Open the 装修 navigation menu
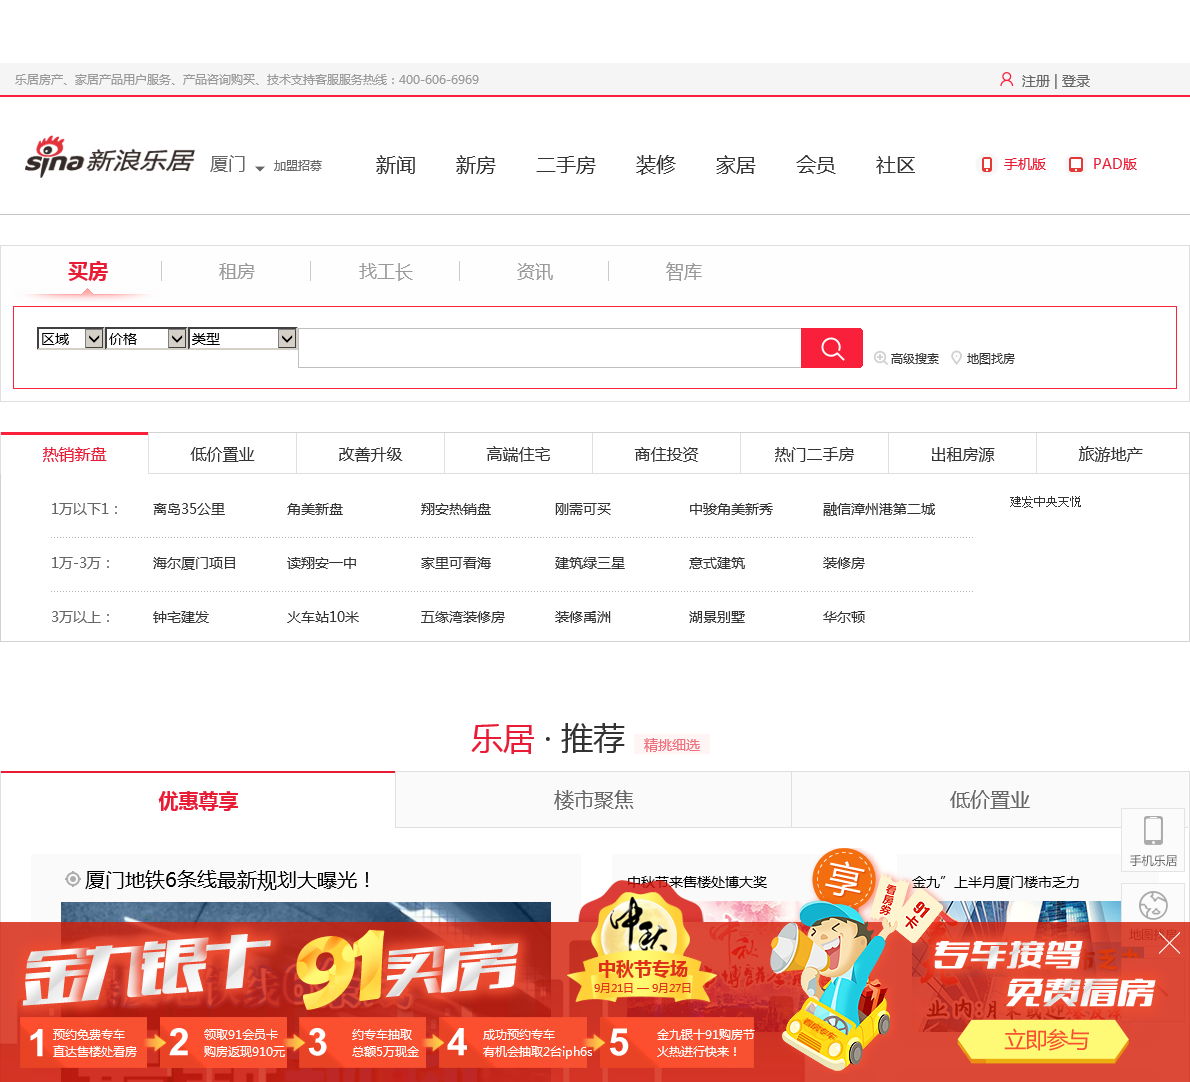1190x1082 pixels. (656, 165)
